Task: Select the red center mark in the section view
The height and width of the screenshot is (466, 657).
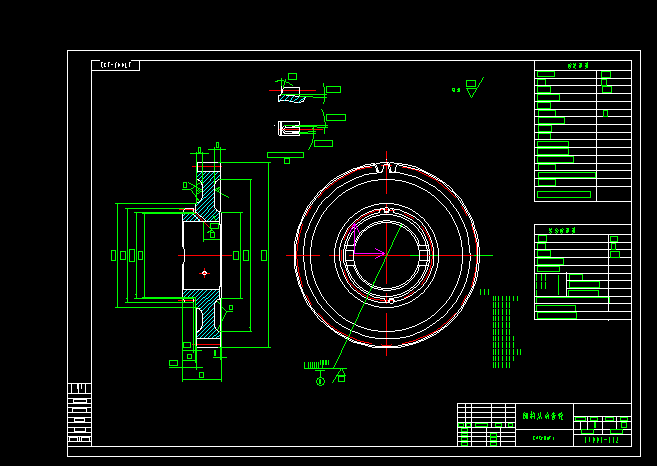Action: tap(204, 273)
